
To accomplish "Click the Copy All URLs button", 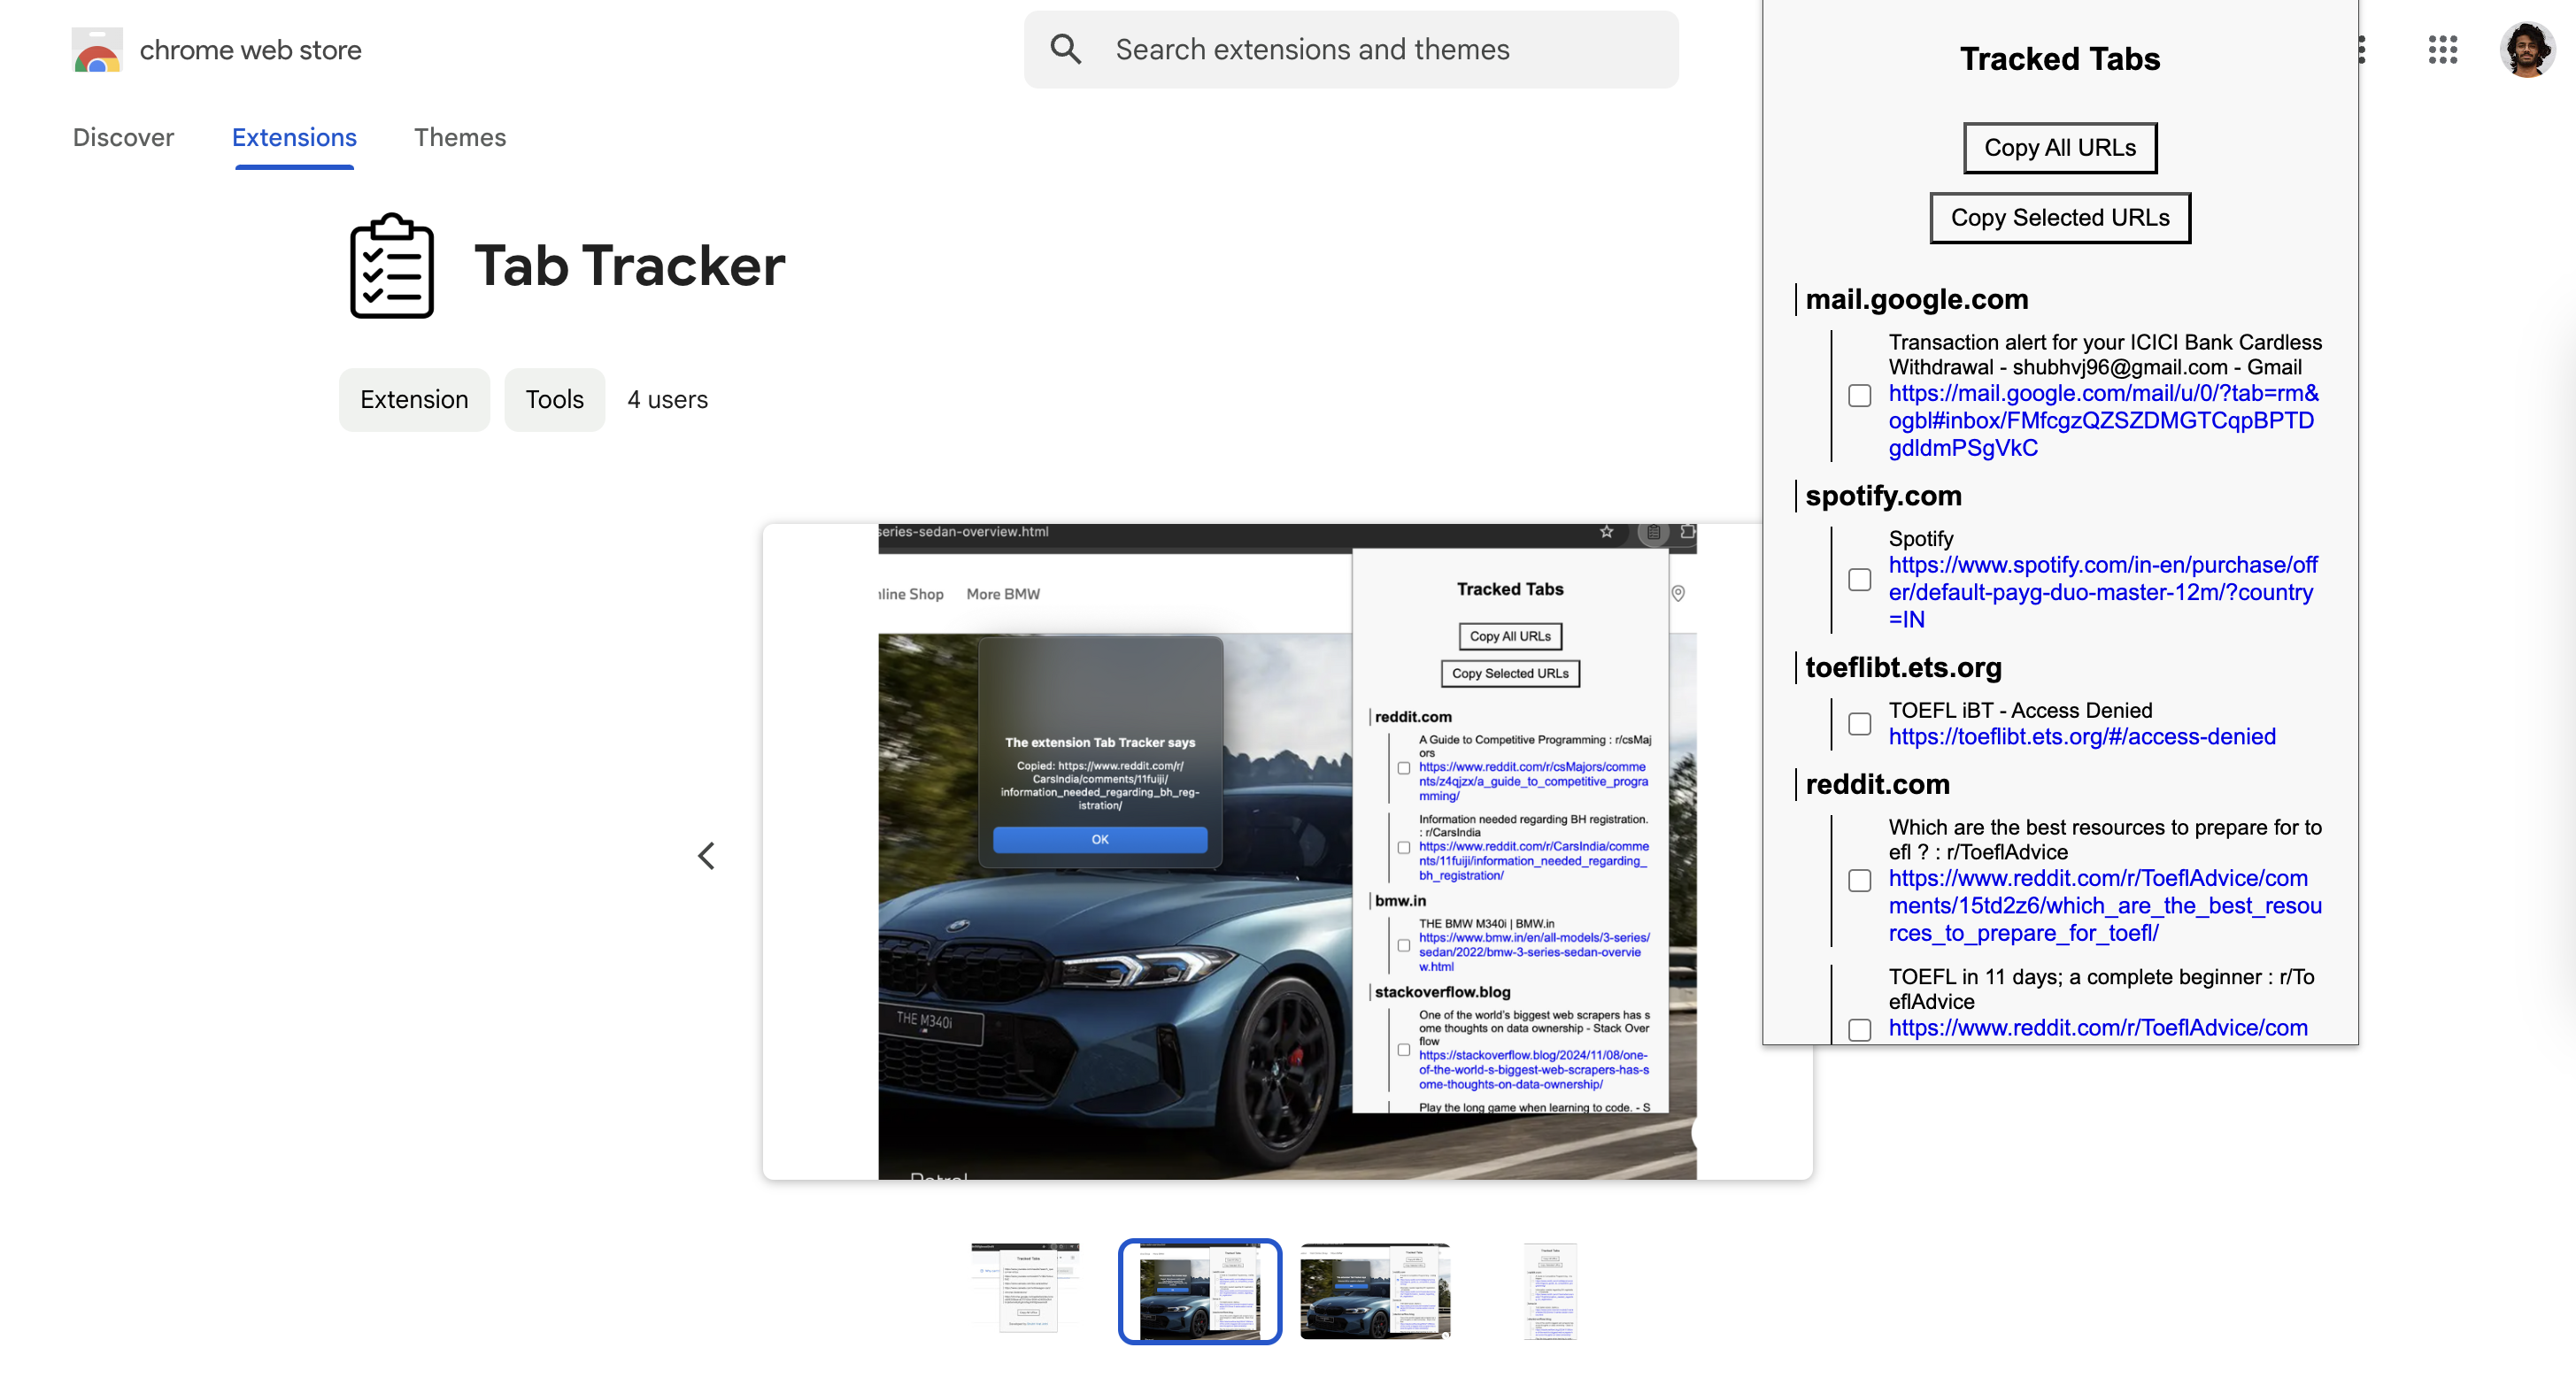I will 2059,148.
